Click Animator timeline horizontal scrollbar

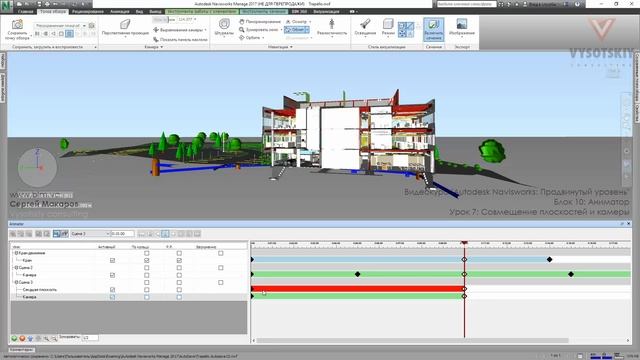tap(412, 340)
